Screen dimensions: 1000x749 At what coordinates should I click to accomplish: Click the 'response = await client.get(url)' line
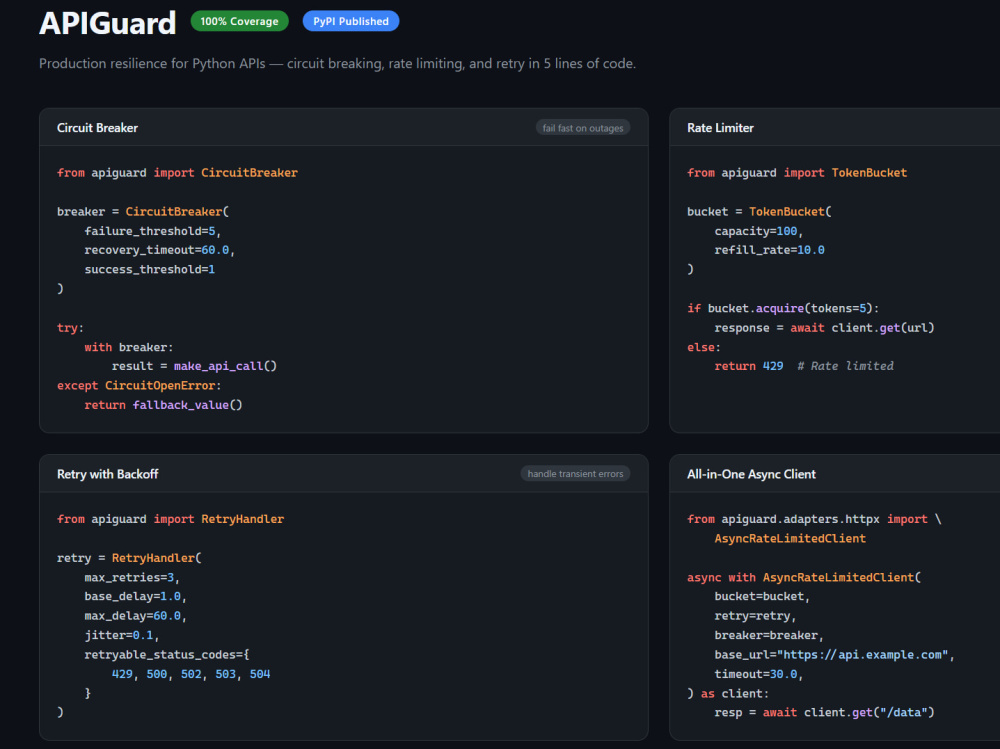(824, 328)
